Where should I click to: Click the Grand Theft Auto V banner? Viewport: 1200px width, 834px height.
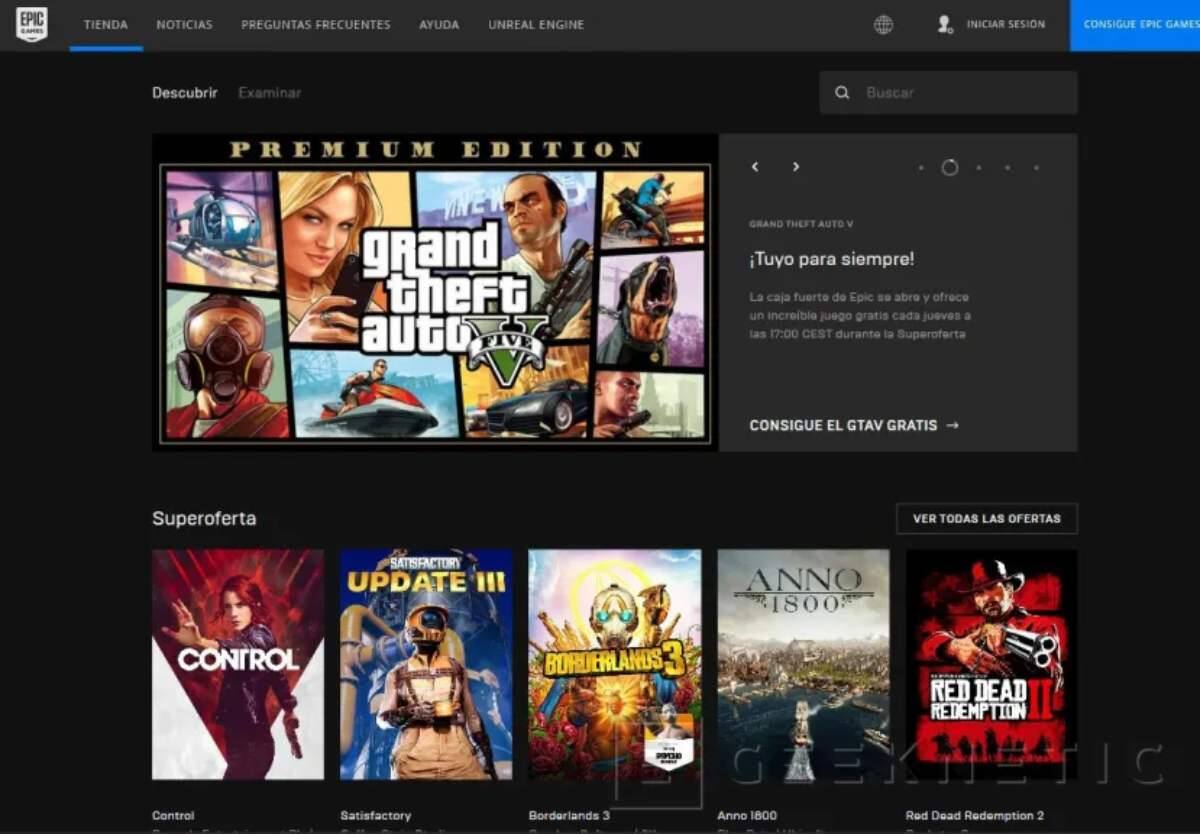coord(435,292)
